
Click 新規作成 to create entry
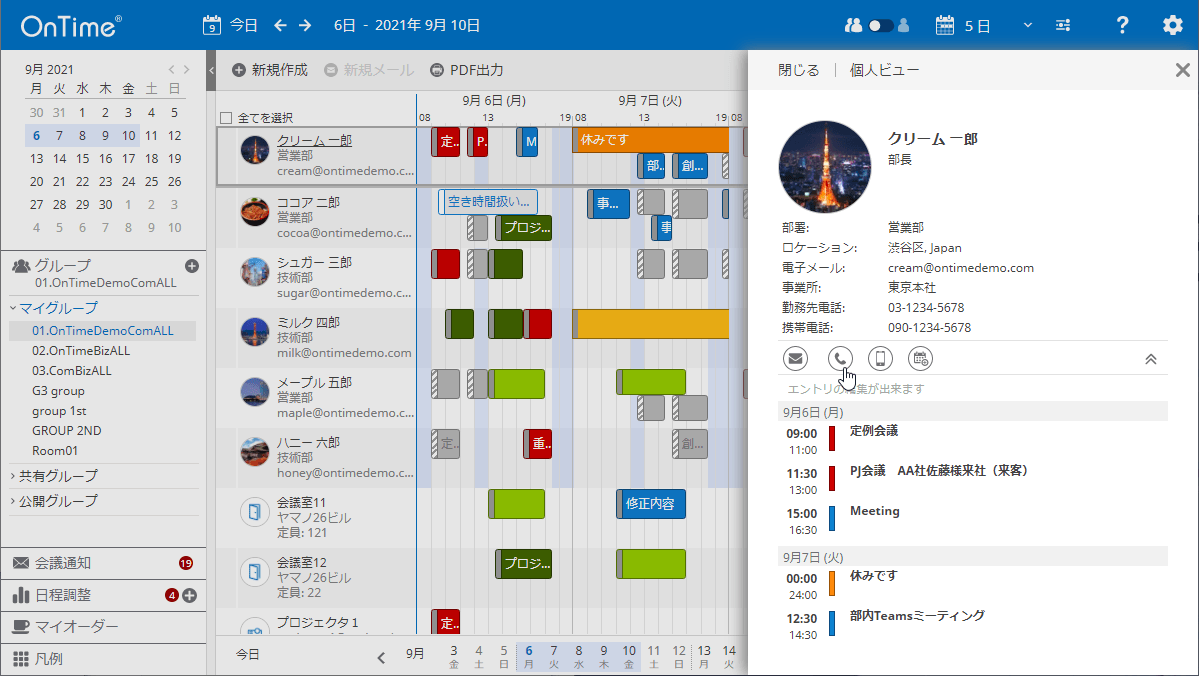(270, 70)
